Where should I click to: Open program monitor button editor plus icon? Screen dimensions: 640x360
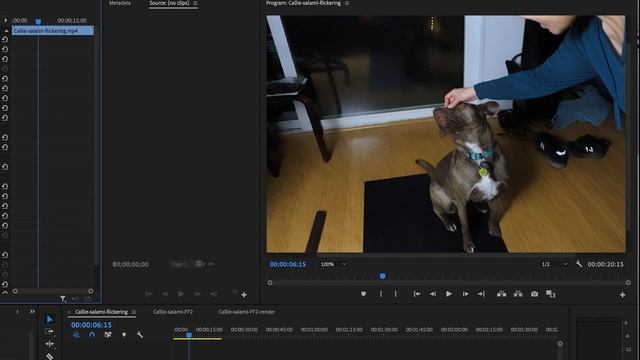622,294
